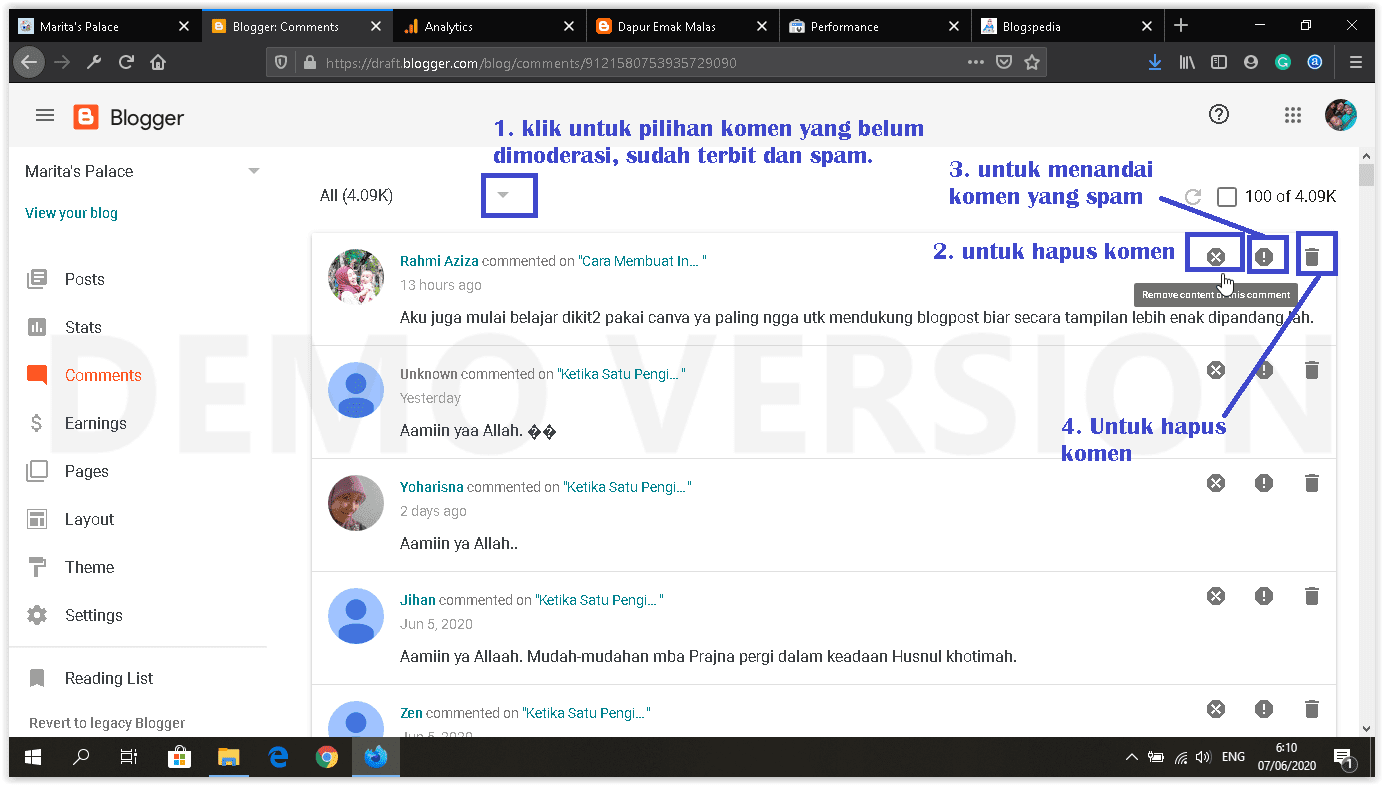Click the Blogger logo icon
Image resolution: width=1383 pixels, height=785 pixels.
point(86,118)
